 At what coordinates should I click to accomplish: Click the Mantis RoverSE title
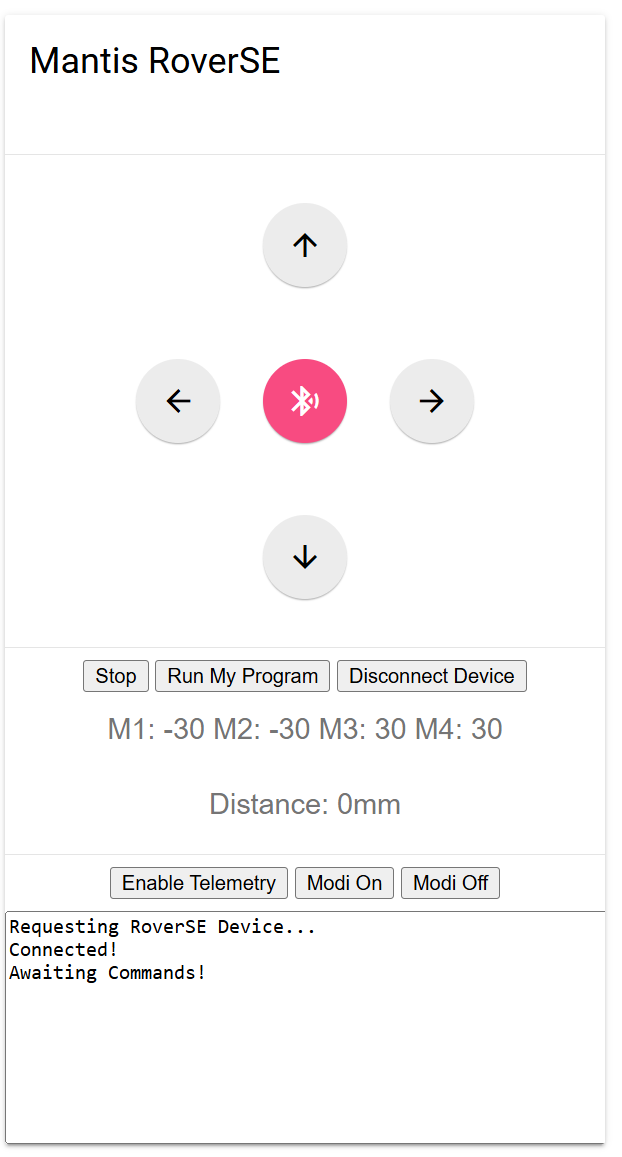click(155, 61)
